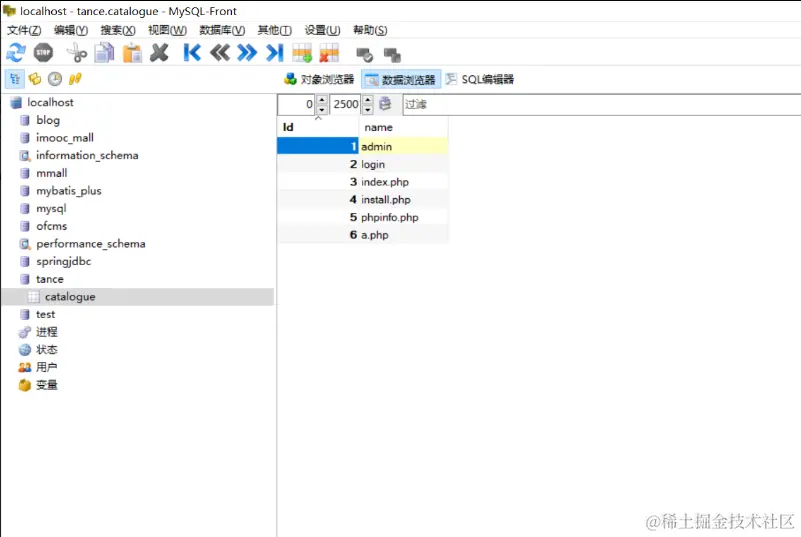Click the limit field showing 2500
Image resolution: width=801 pixels, height=537 pixels.
pyautogui.click(x=346, y=104)
